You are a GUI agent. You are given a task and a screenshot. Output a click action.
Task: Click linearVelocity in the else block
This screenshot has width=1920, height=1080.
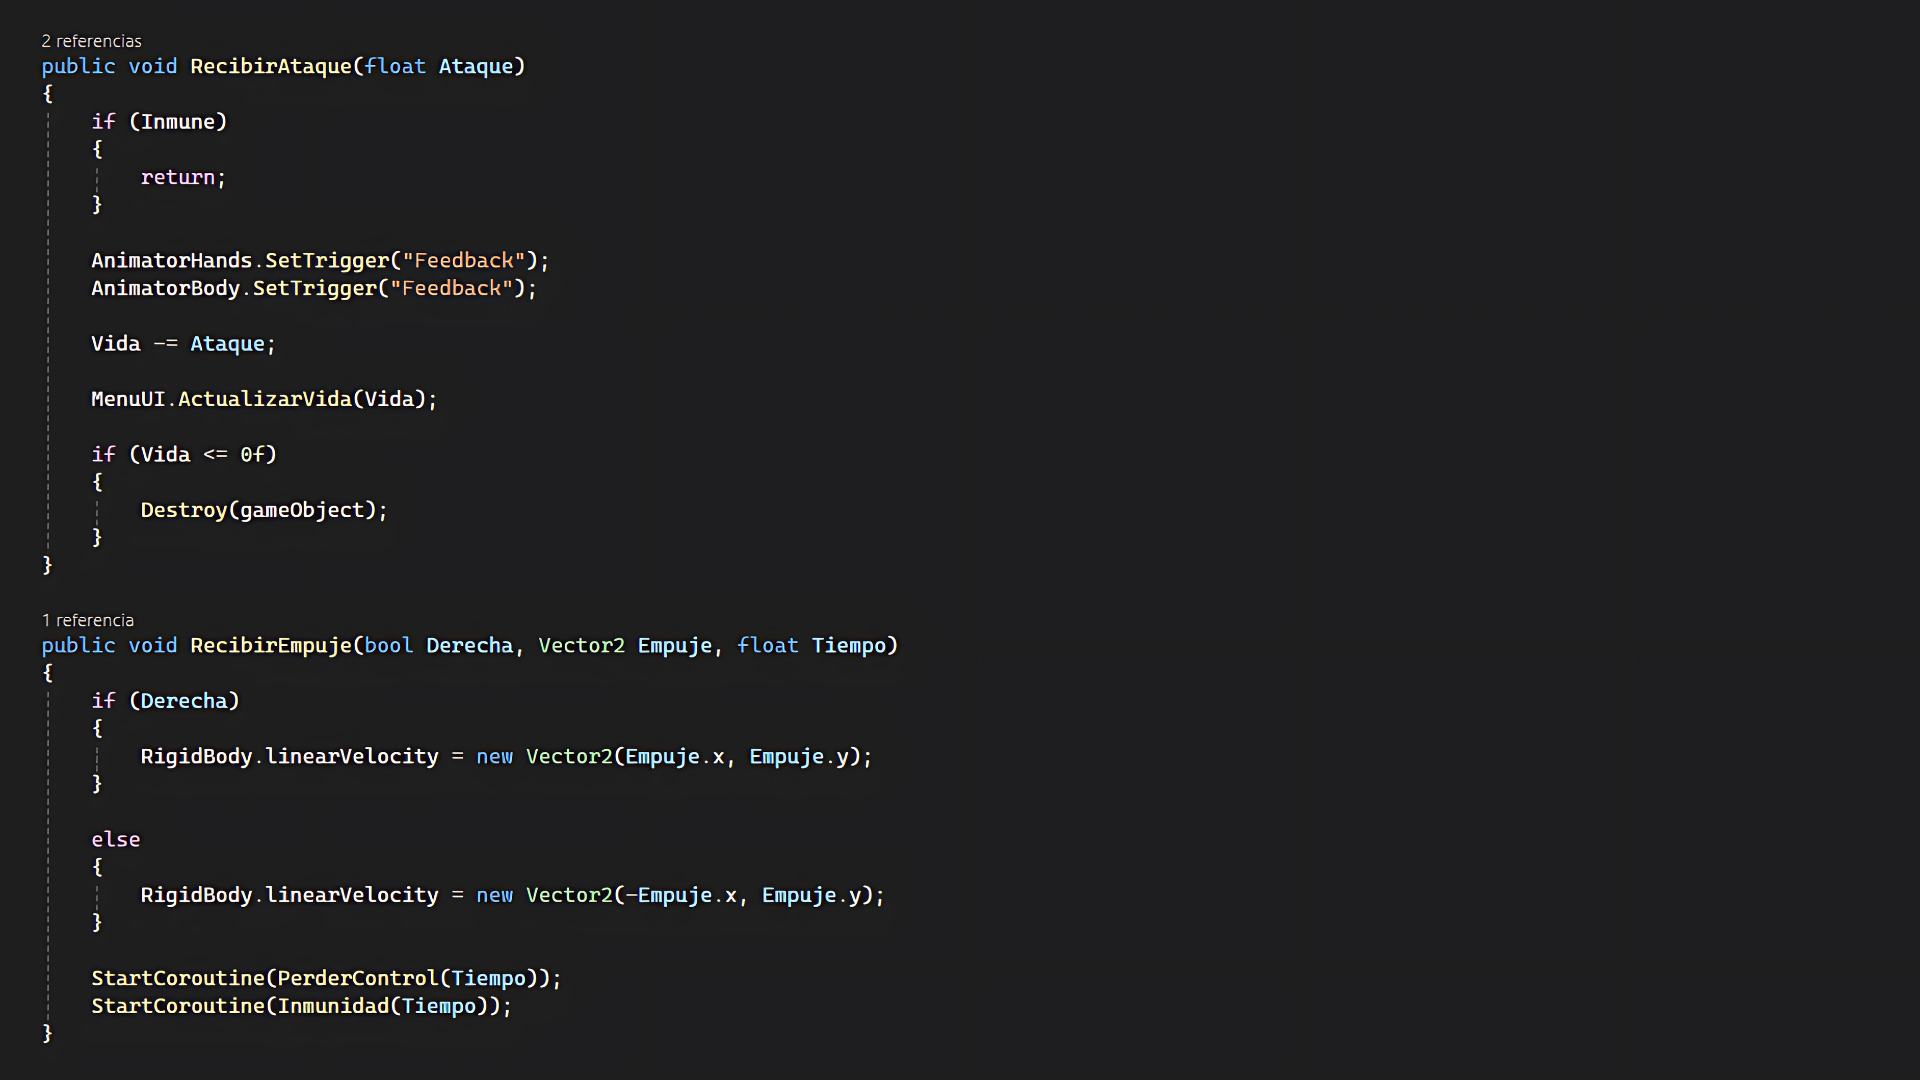[x=351, y=895]
